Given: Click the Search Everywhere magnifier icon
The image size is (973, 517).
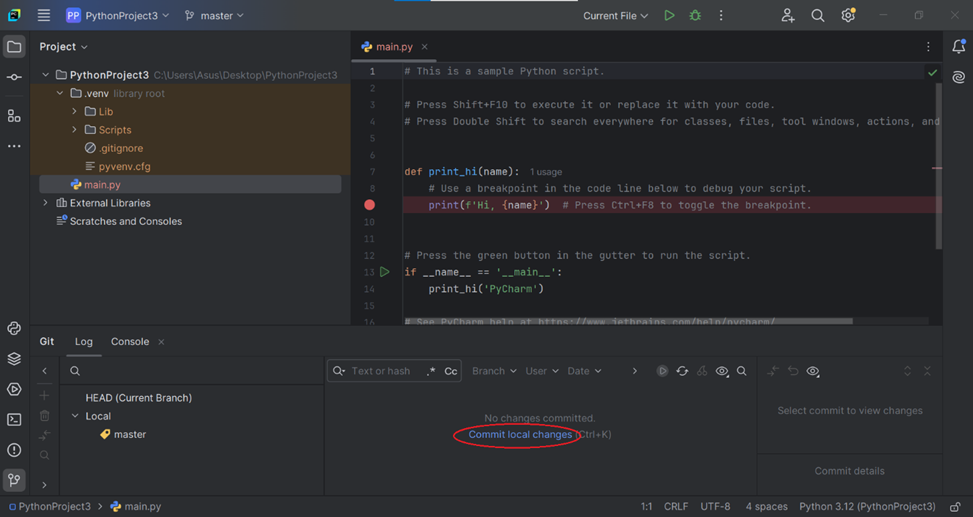Looking at the screenshot, I should (818, 16).
